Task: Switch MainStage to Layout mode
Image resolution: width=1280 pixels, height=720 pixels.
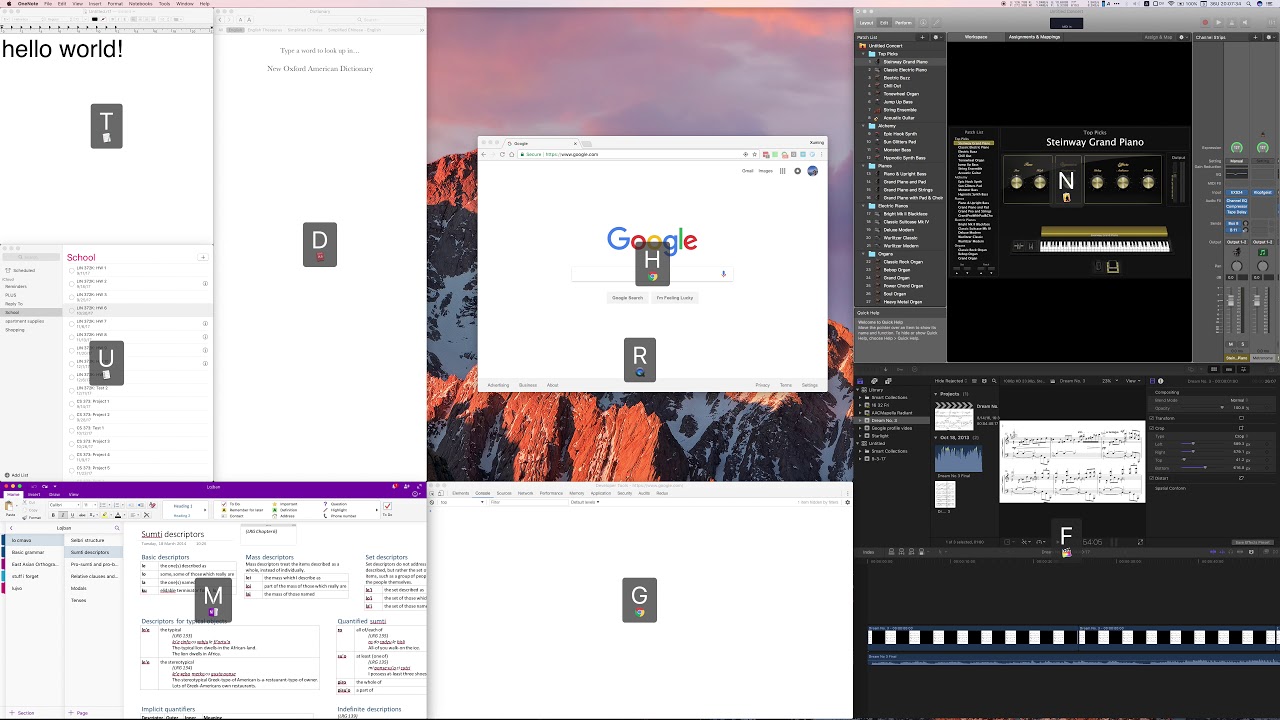Action: point(866,23)
